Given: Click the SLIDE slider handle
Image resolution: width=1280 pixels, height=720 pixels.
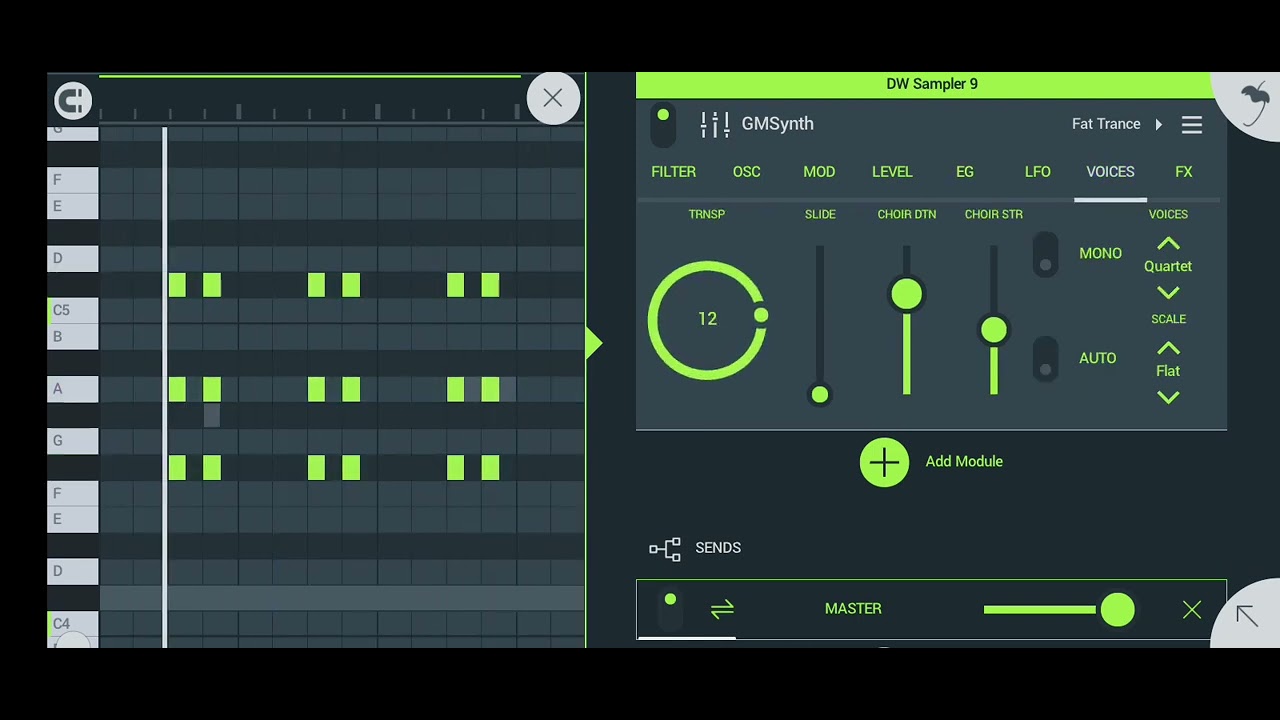Looking at the screenshot, I should pyautogui.click(x=820, y=395).
